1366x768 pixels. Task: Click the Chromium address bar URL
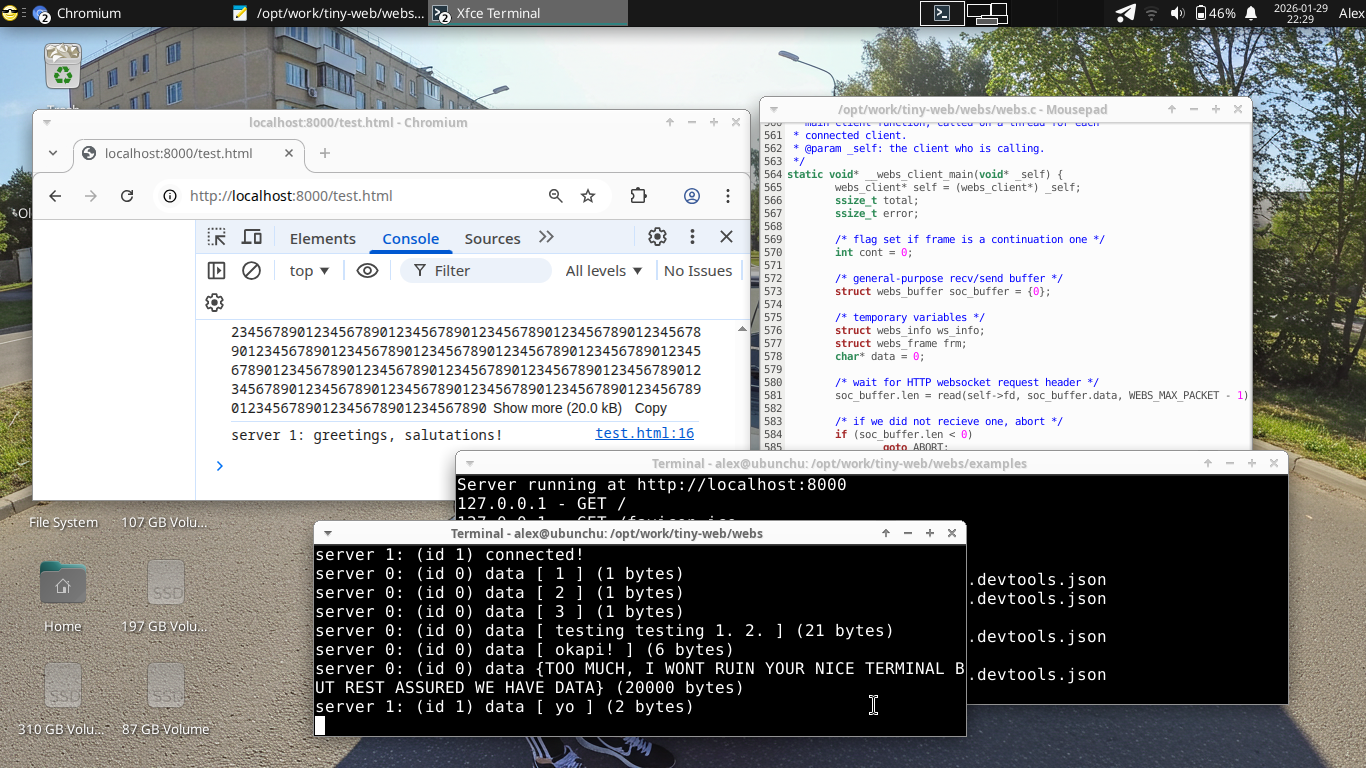pyautogui.click(x=291, y=196)
